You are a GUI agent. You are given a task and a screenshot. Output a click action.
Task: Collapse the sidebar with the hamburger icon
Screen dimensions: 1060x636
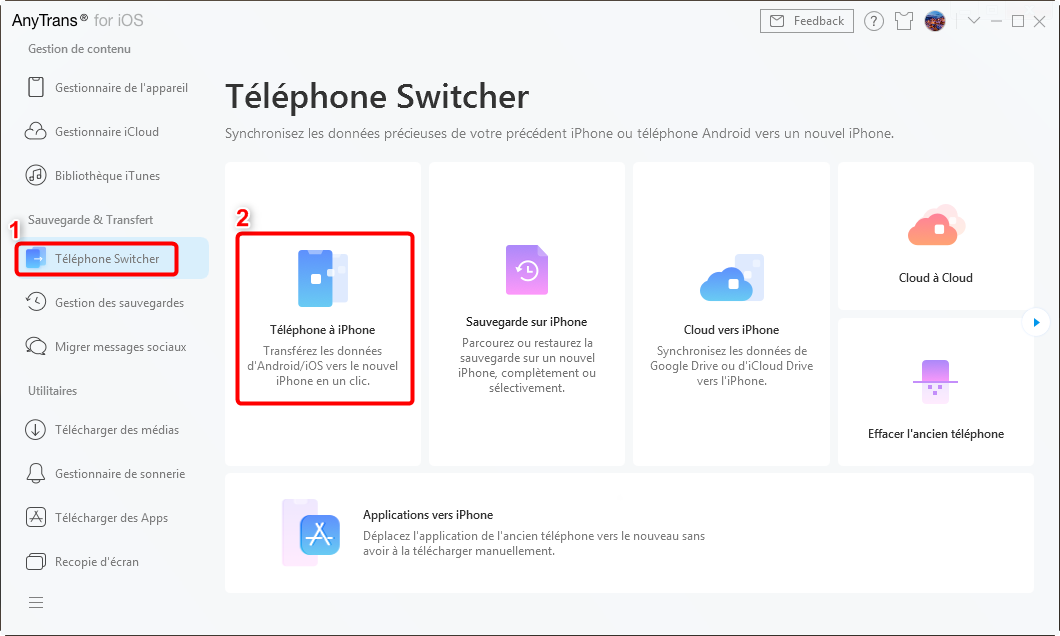tap(36, 602)
